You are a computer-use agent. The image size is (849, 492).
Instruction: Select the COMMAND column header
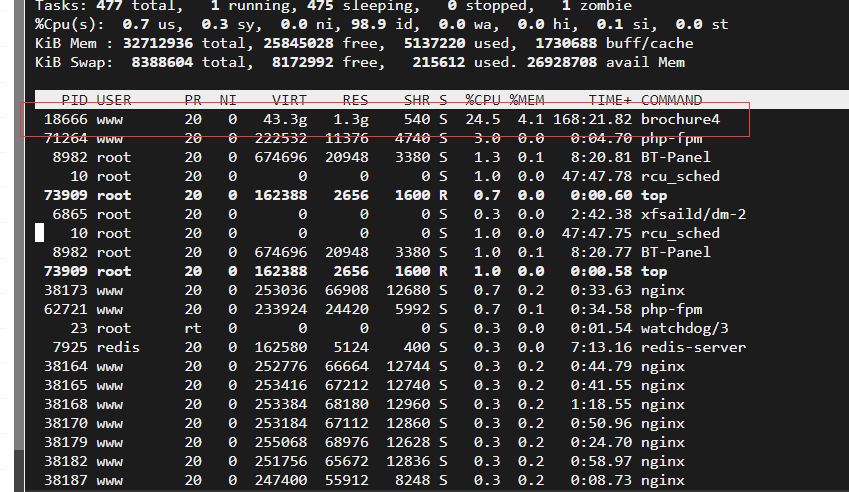coord(672,100)
